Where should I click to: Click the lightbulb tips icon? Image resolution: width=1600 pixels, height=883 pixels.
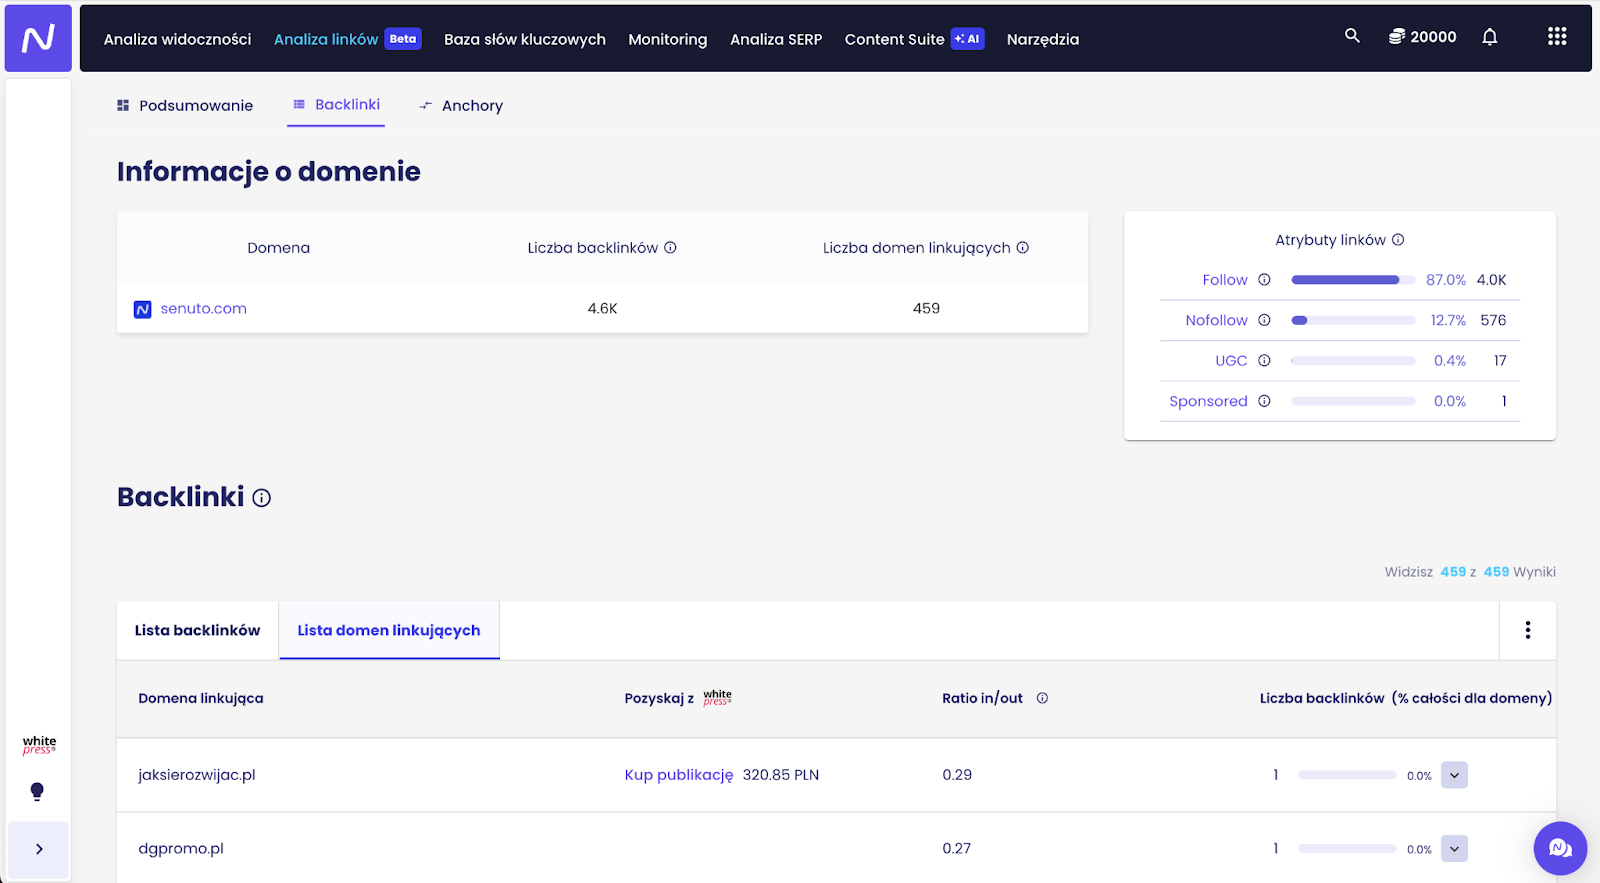point(37,792)
